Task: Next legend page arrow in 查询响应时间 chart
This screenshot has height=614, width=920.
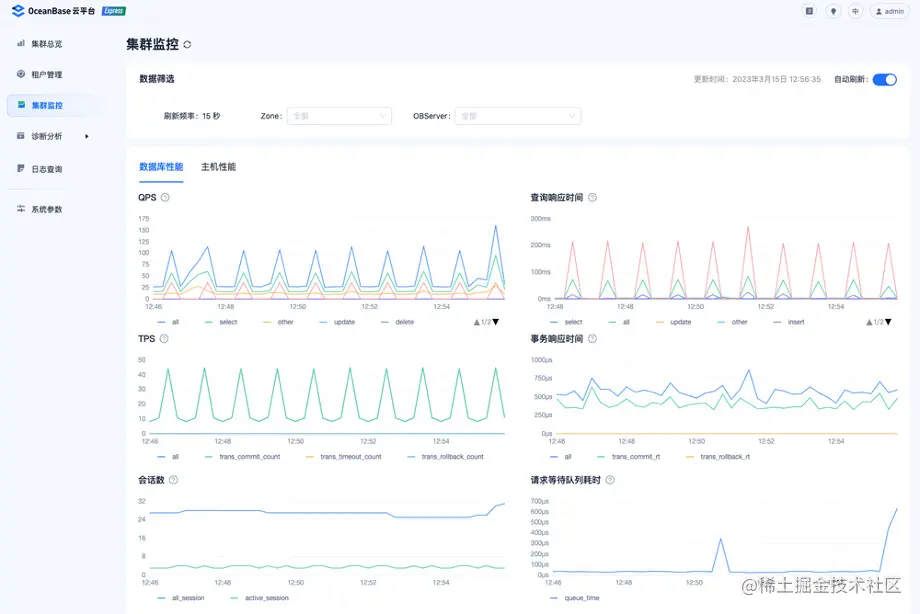Action: [888, 322]
